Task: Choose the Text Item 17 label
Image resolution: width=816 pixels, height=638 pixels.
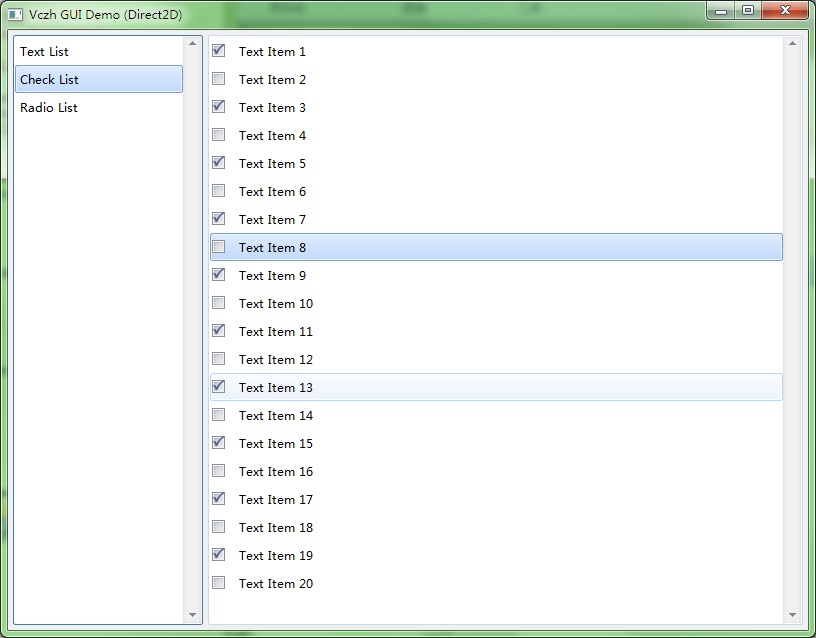Action: pos(276,500)
